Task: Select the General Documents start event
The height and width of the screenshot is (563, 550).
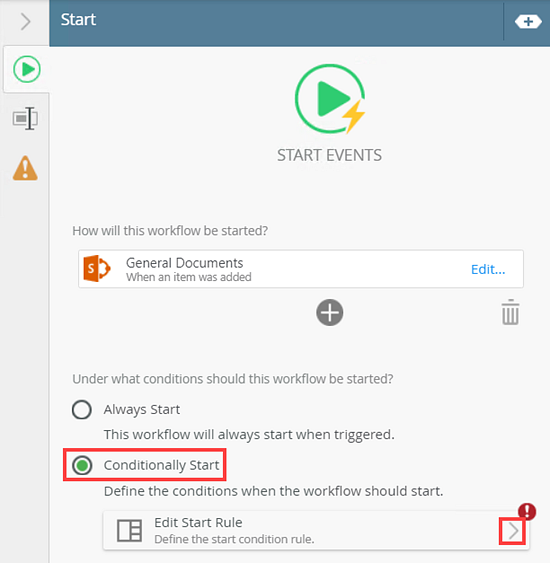Action: coord(301,269)
